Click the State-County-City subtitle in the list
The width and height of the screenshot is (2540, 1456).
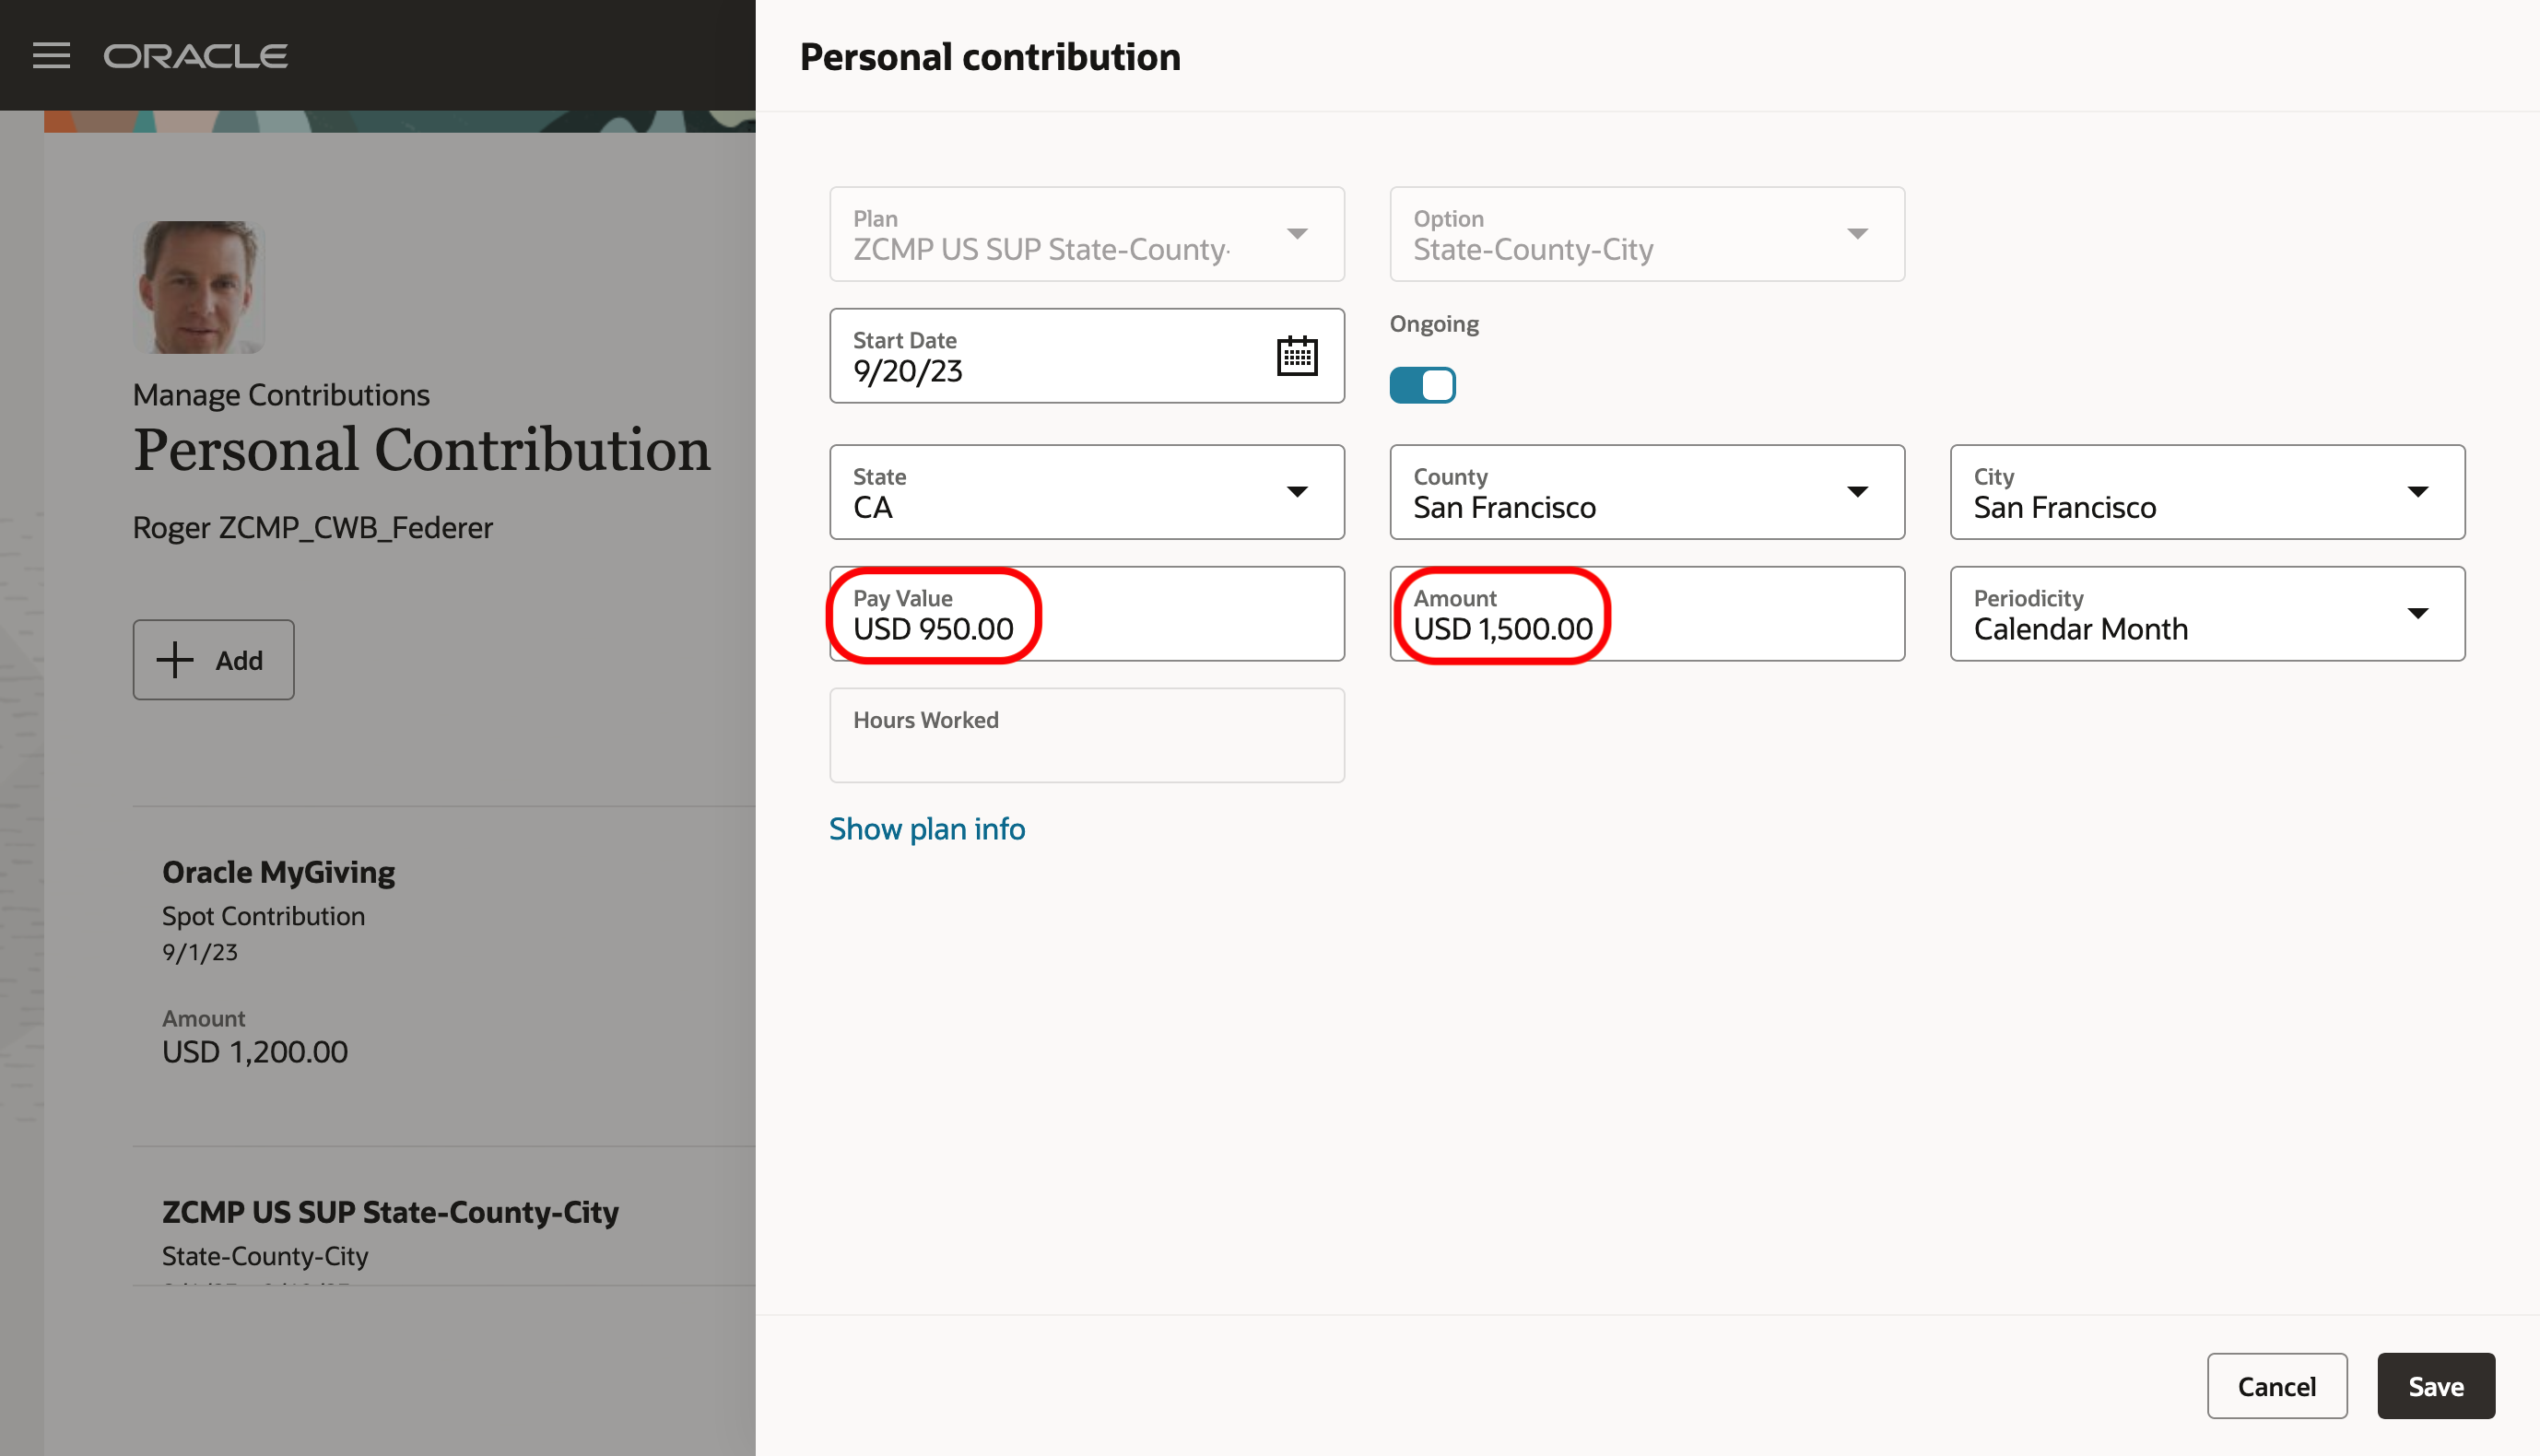[265, 1256]
